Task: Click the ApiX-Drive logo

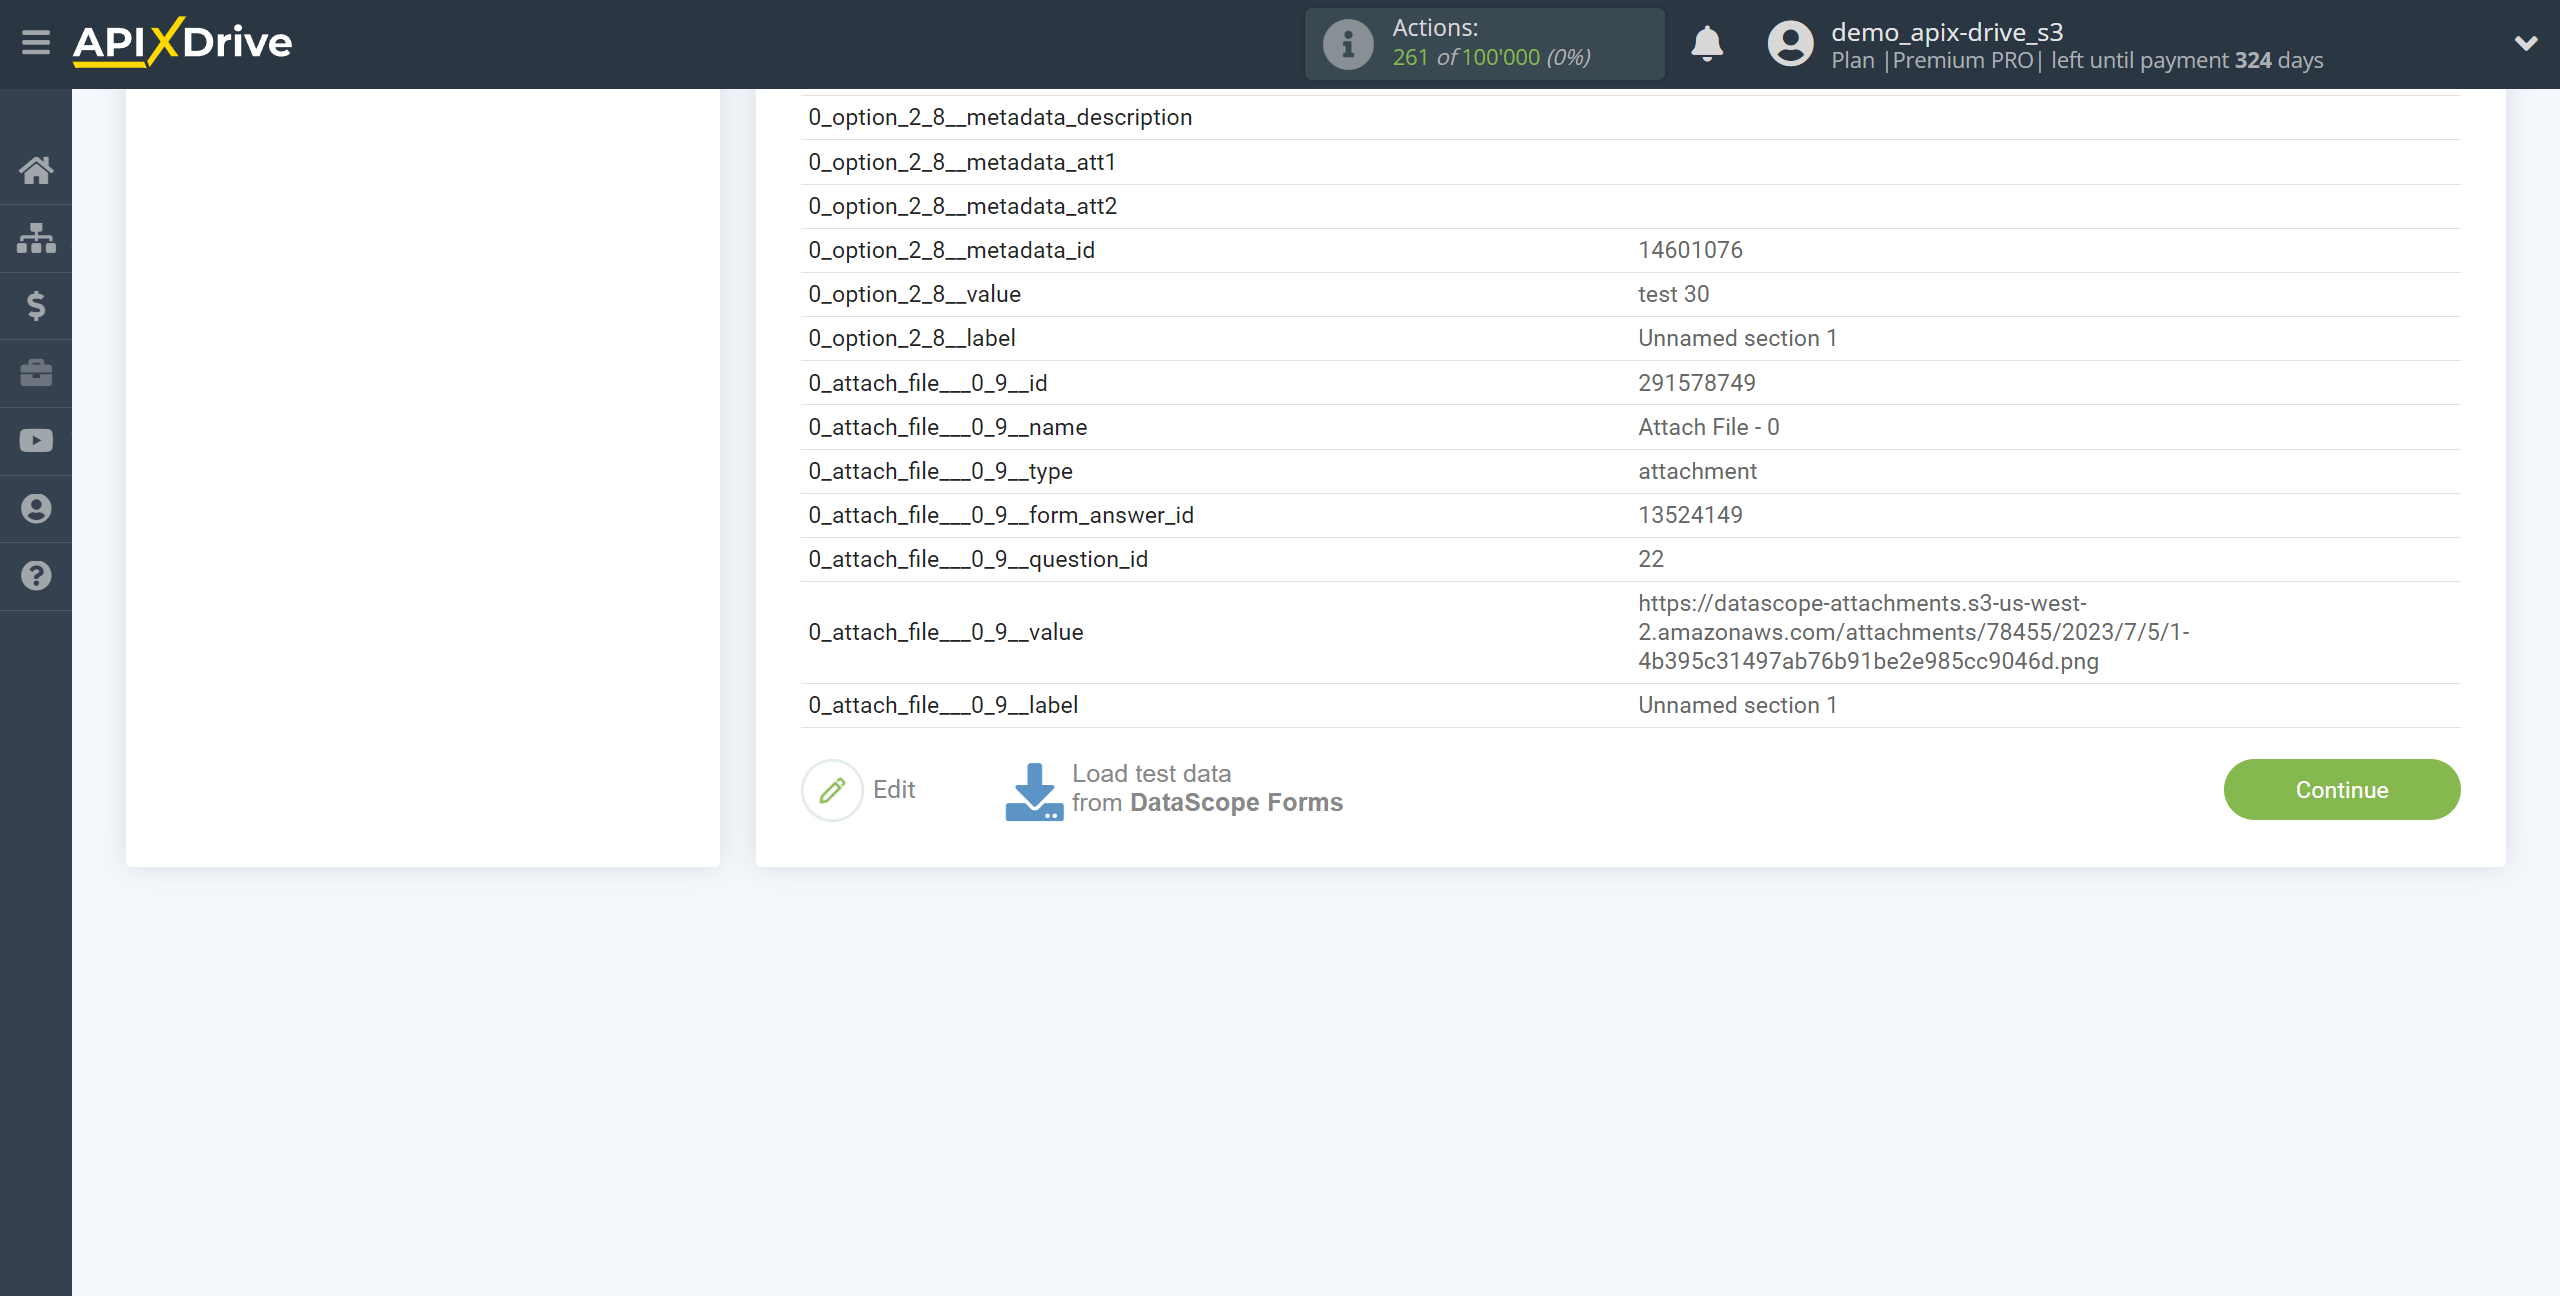Action: pos(182,42)
